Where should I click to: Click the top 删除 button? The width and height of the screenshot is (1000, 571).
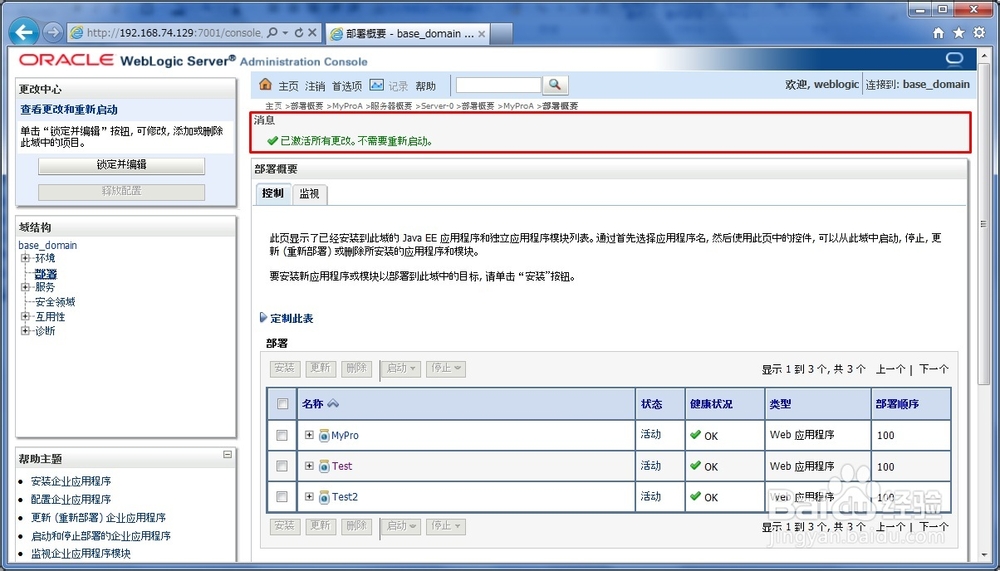click(356, 368)
